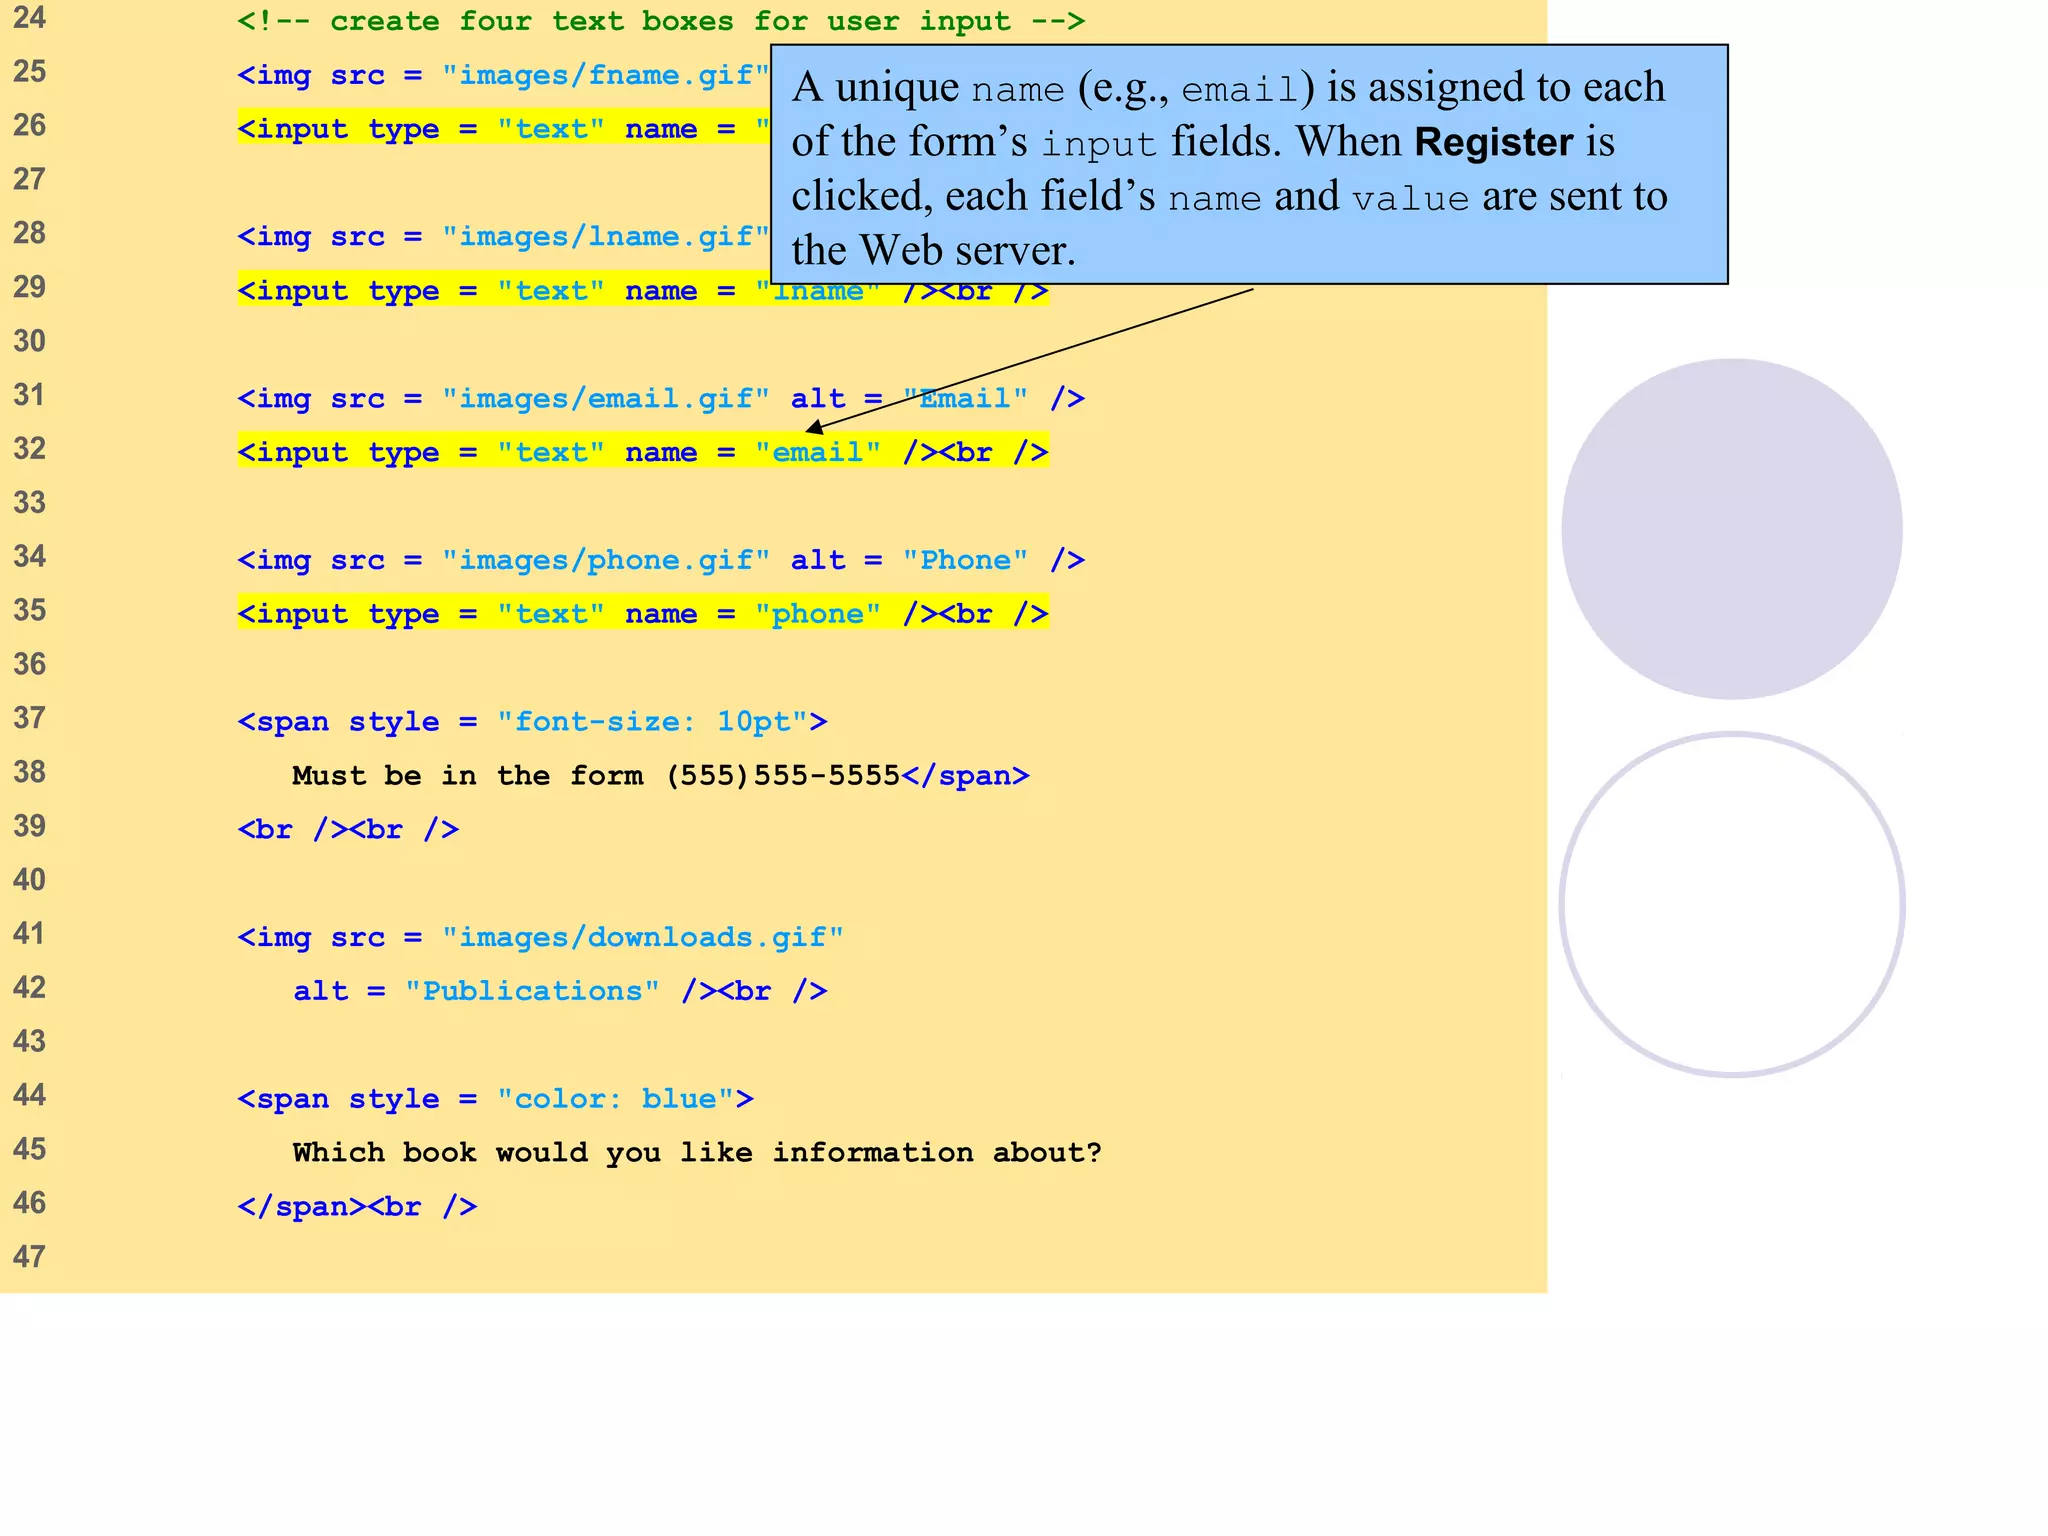Click the callout text 'A unique name'

tap(928, 88)
